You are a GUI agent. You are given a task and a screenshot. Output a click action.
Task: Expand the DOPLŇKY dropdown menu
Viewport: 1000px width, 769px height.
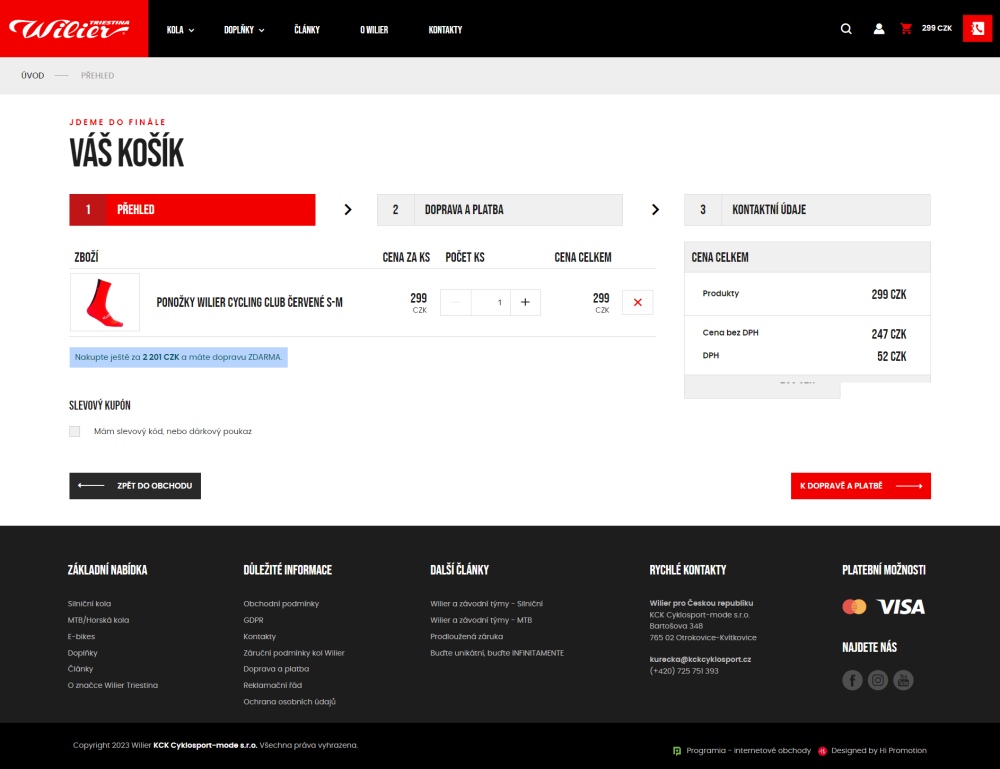tap(244, 29)
